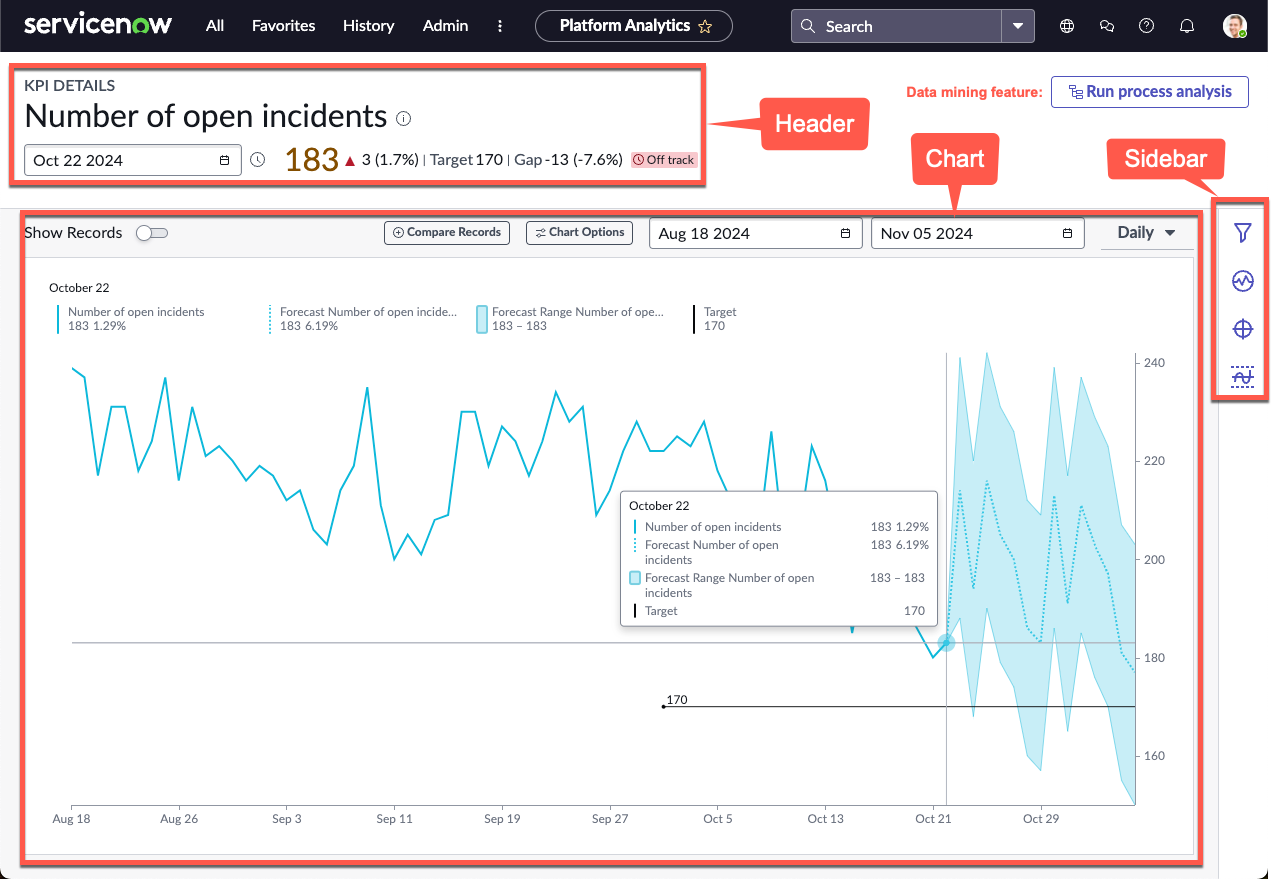Open the All menu
Image resolution: width=1271 pixels, height=879 pixels.
[x=215, y=26]
